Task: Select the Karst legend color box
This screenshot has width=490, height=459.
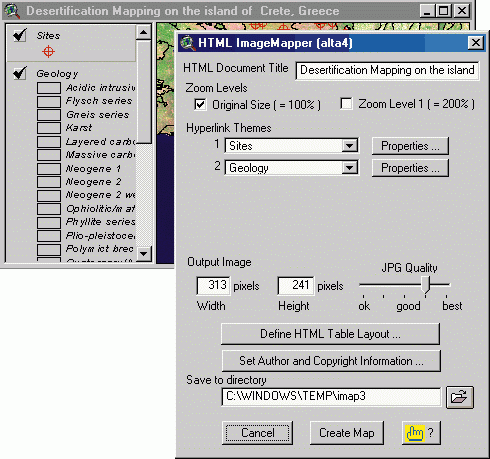Action: 49,128
